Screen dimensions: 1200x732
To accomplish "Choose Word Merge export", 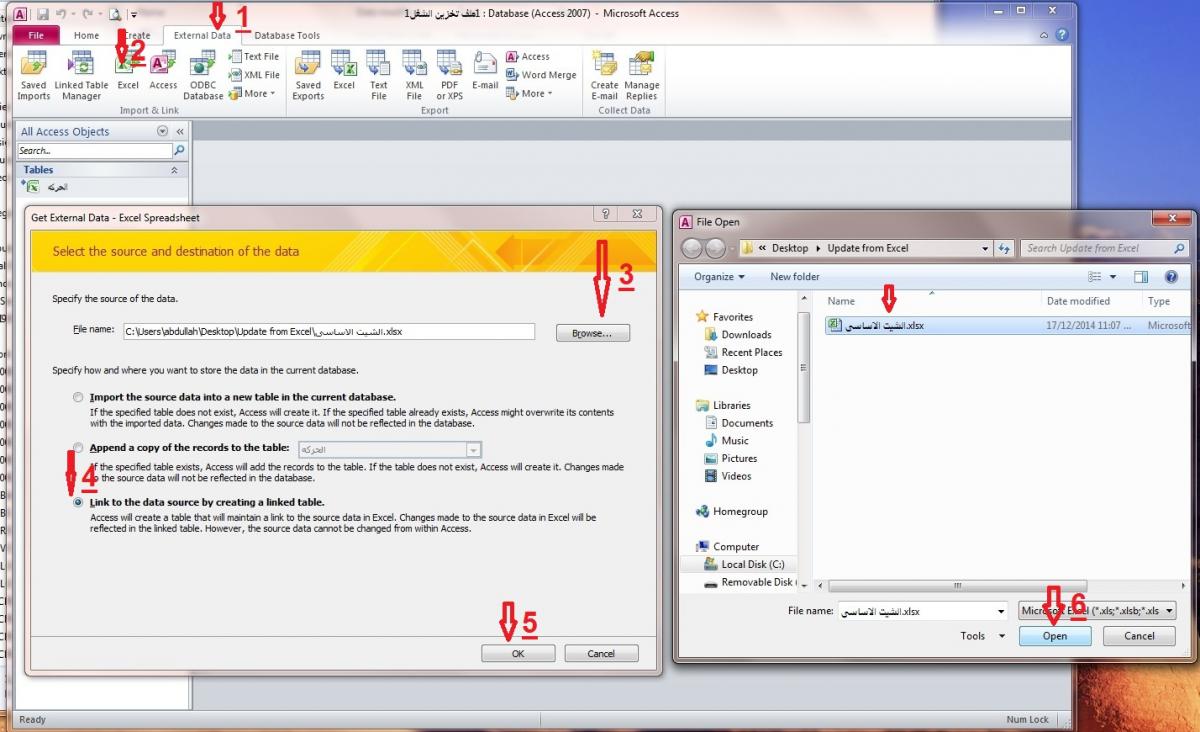I will tap(541, 75).
